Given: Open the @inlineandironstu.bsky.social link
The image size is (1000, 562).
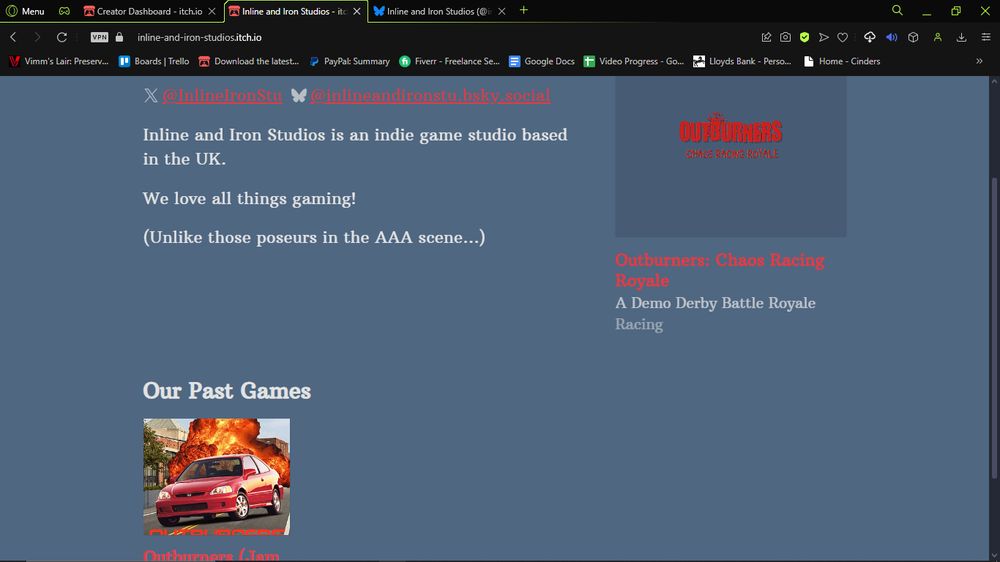Looking at the screenshot, I should [x=430, y=95].
